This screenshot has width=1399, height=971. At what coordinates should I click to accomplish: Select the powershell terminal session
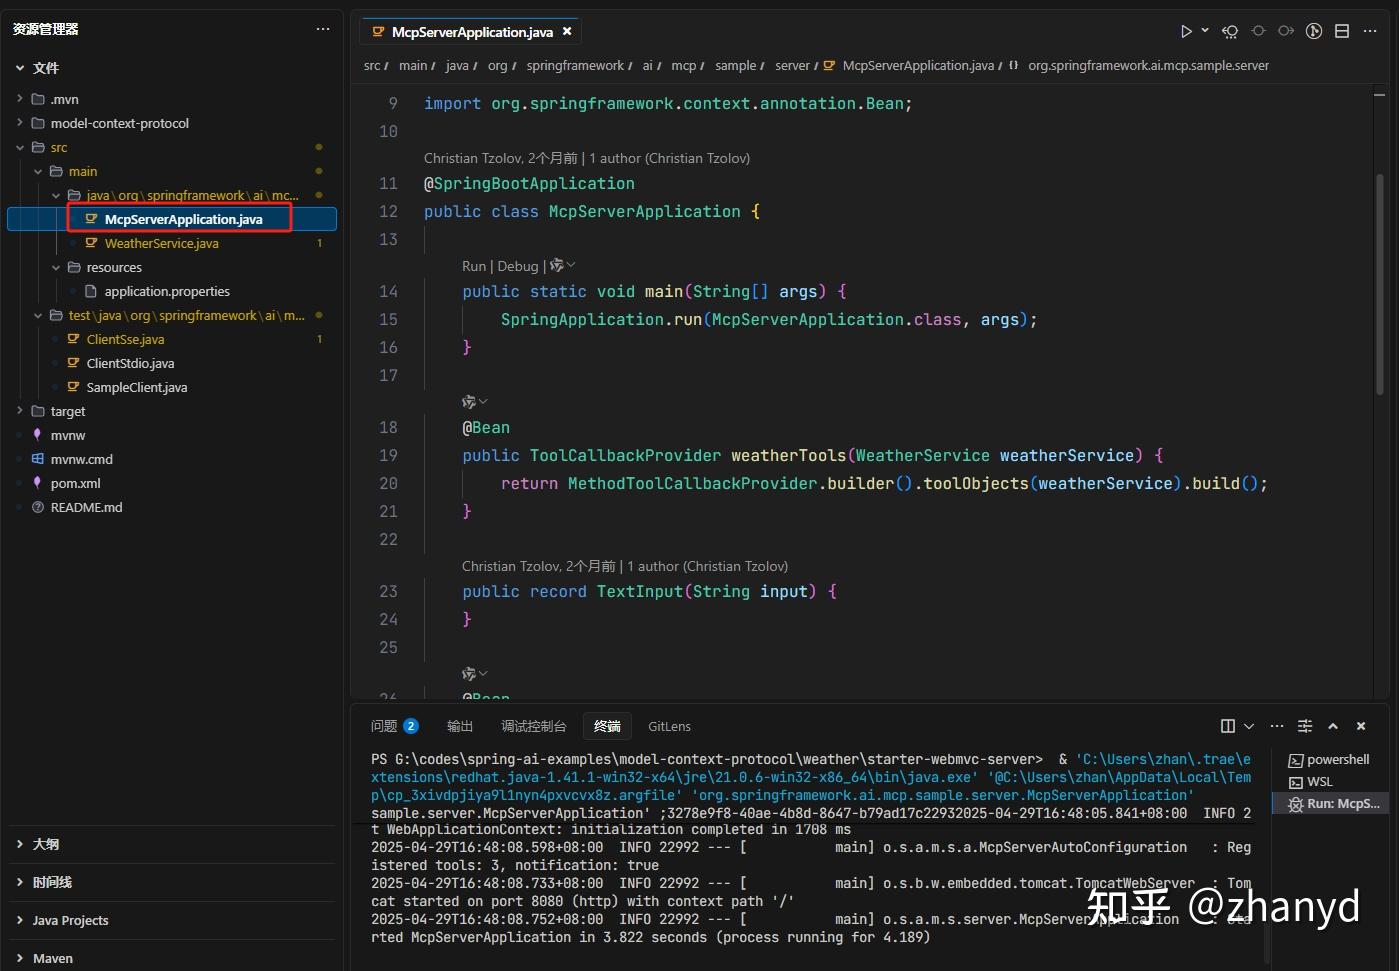tap(1337, 760)
